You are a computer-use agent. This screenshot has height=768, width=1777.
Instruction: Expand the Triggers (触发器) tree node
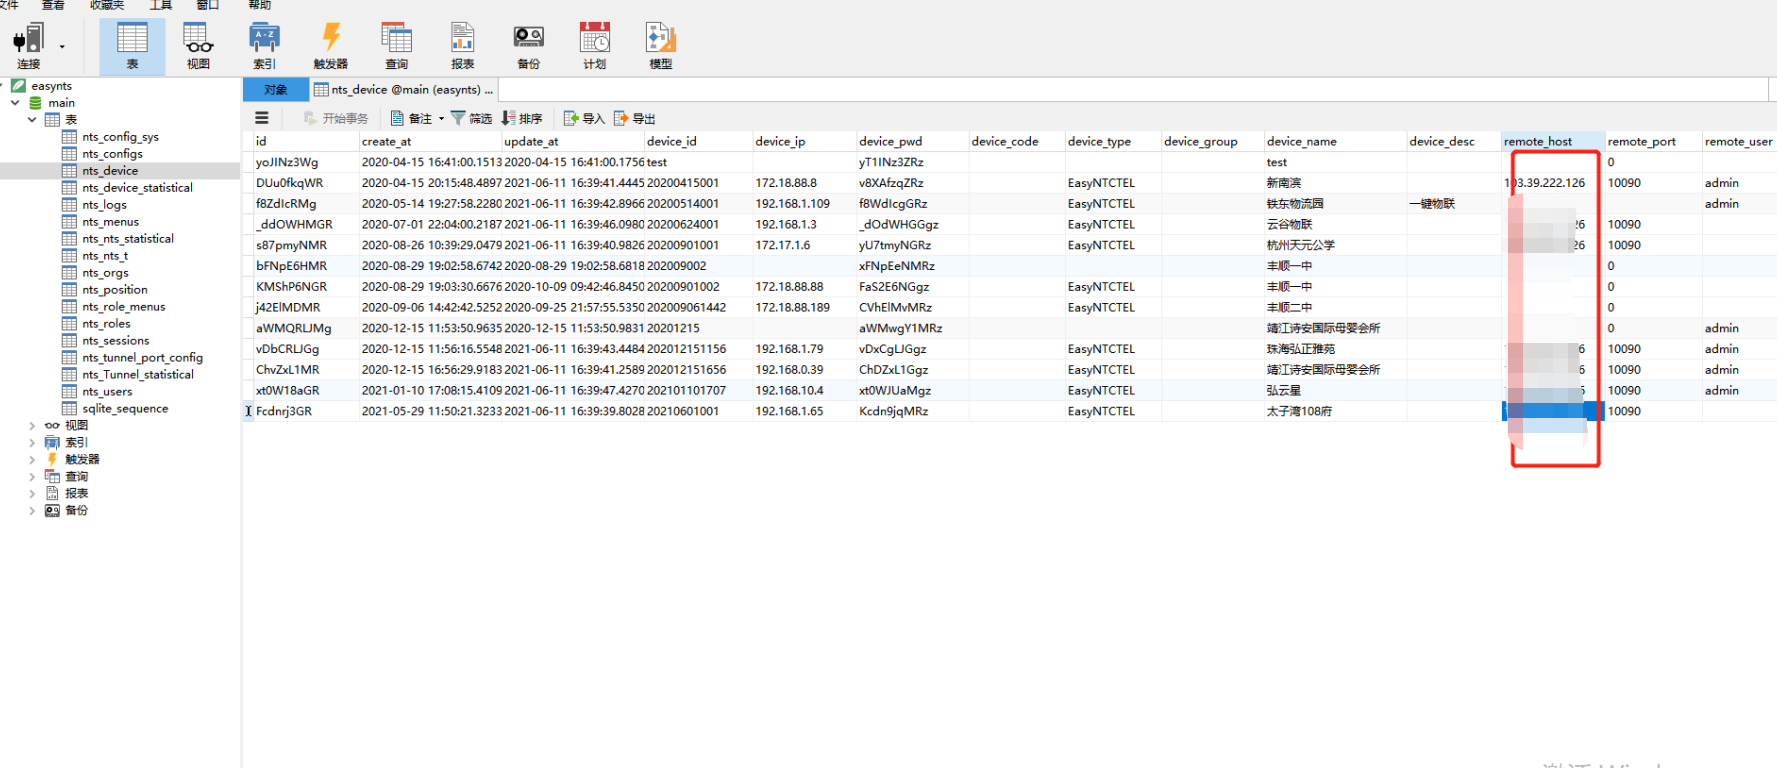(x=32, y=459)
